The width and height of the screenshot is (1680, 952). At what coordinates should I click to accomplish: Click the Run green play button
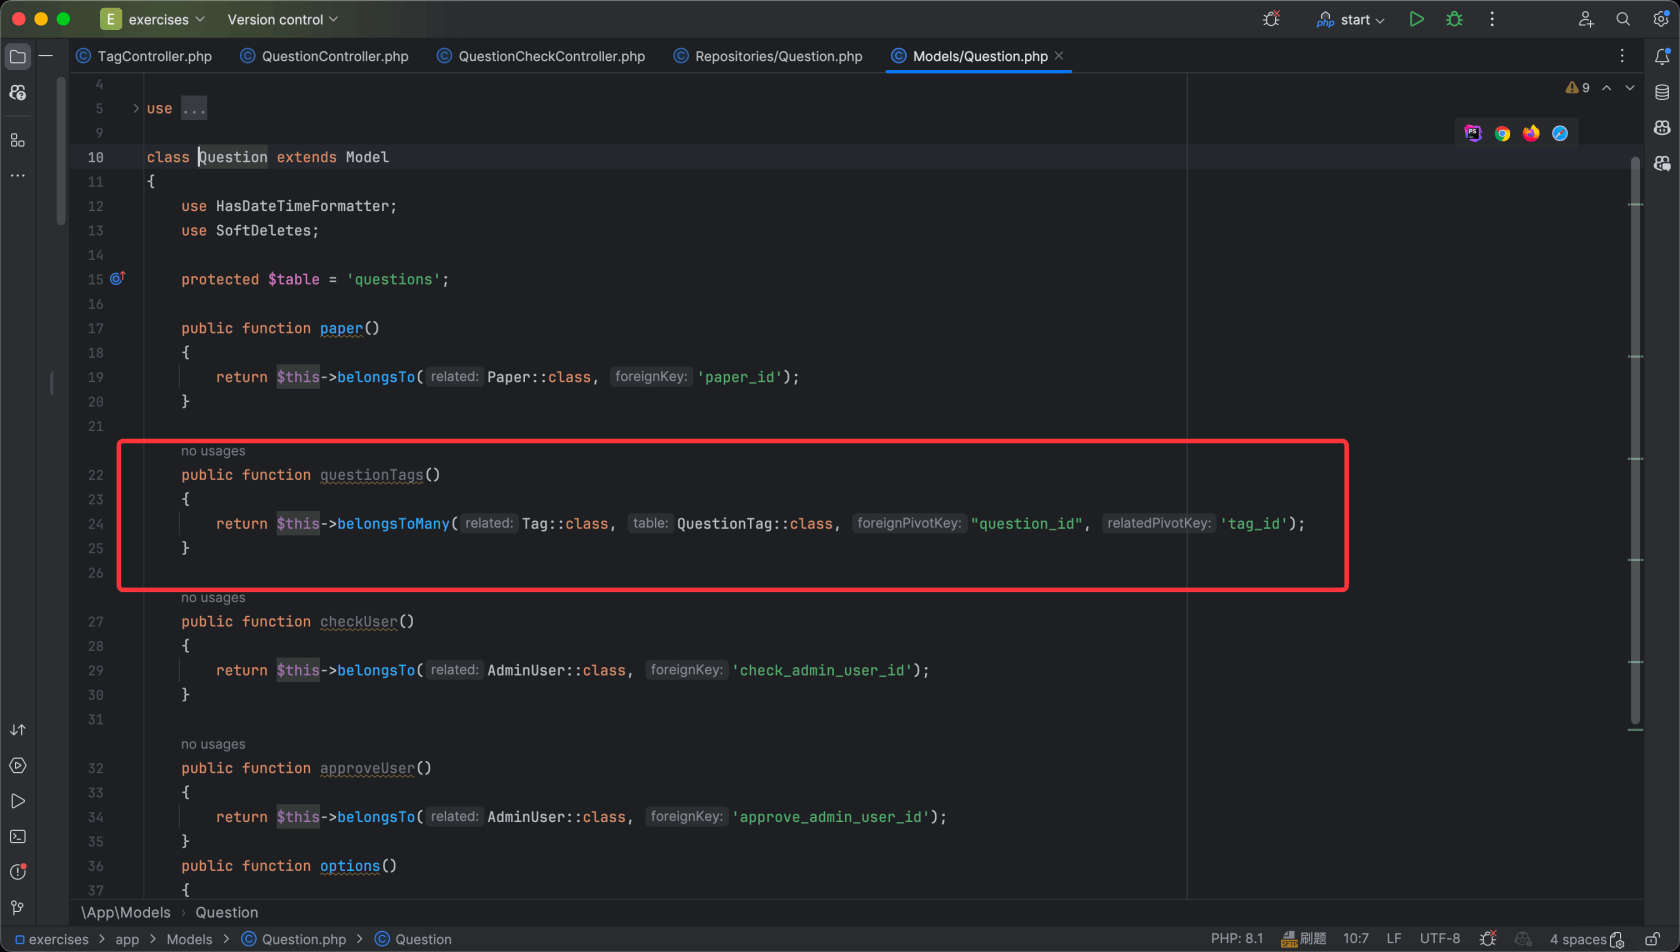click(1416, 19)
